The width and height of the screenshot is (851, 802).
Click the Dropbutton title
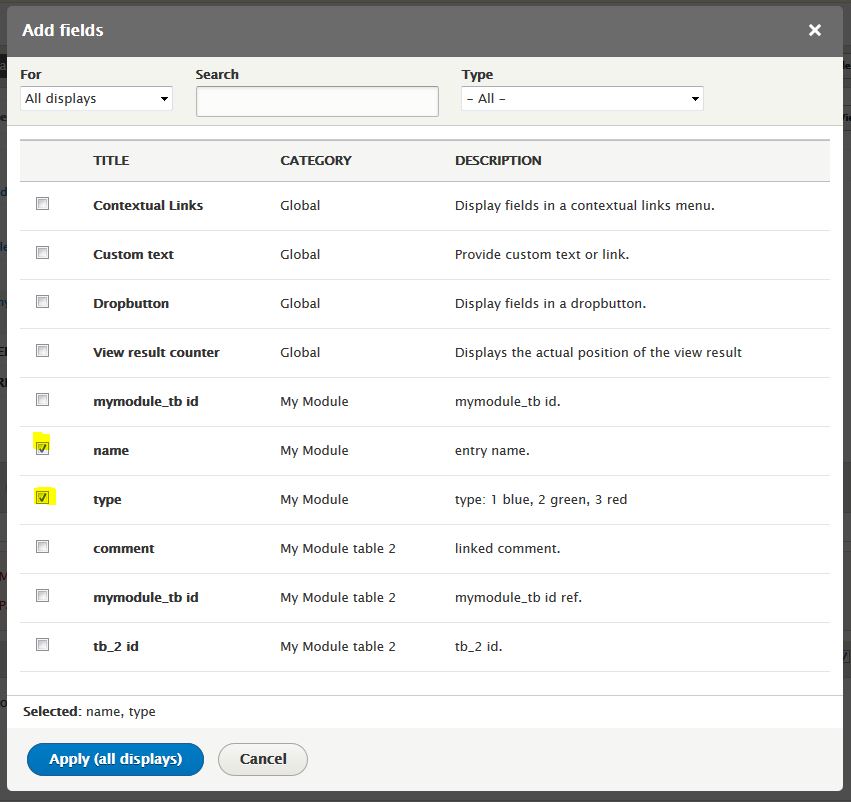(x=131, y=303)
